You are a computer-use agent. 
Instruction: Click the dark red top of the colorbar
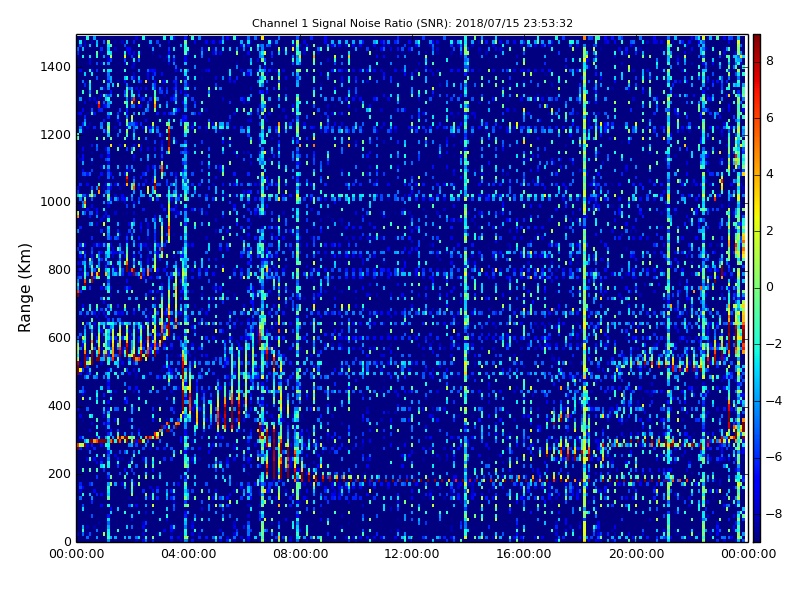757,41
